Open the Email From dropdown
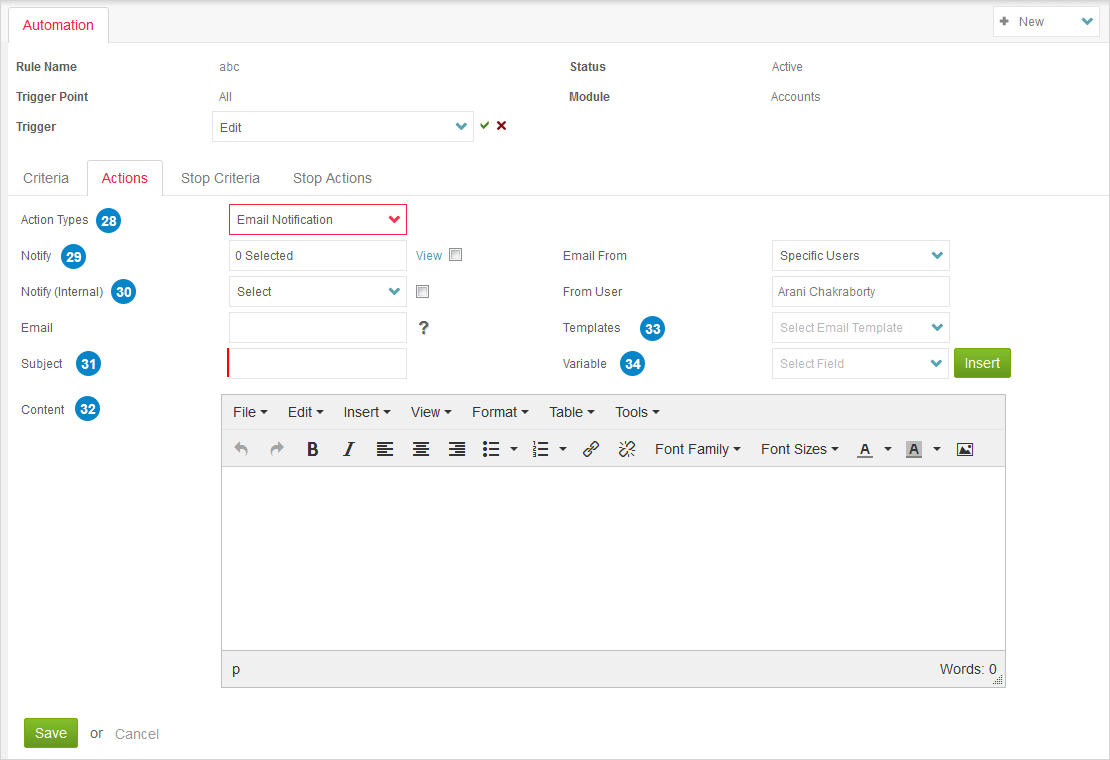Image resolution: width=1110 pixels, height=760 pixels. (861, 255)
